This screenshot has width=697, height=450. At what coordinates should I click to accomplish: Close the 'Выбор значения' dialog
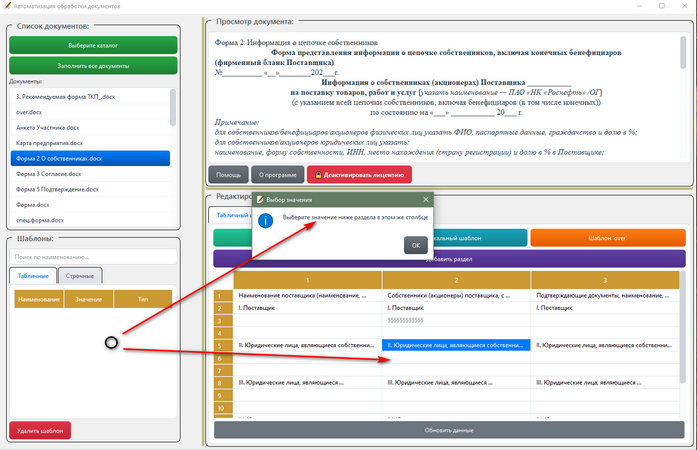[425, 200]
